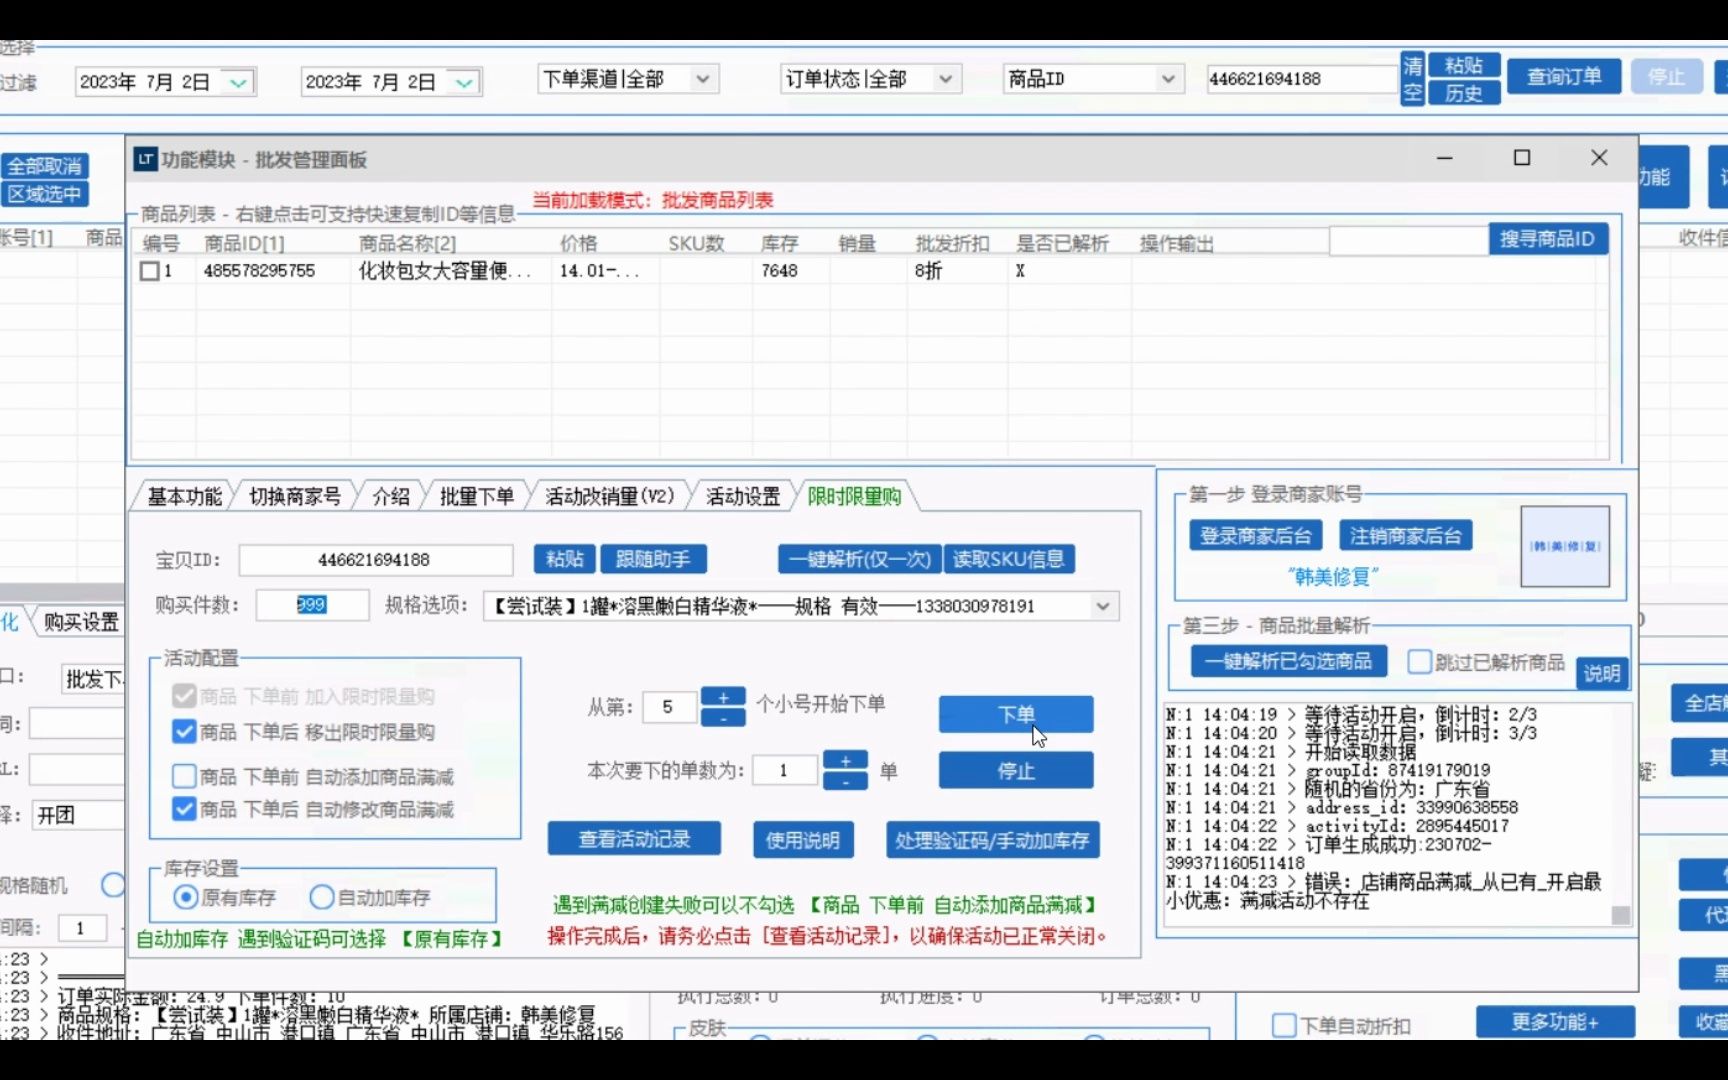Switch to 活动设置 tab
This screenshot has height=1080, width=1728.
[743, 496]
